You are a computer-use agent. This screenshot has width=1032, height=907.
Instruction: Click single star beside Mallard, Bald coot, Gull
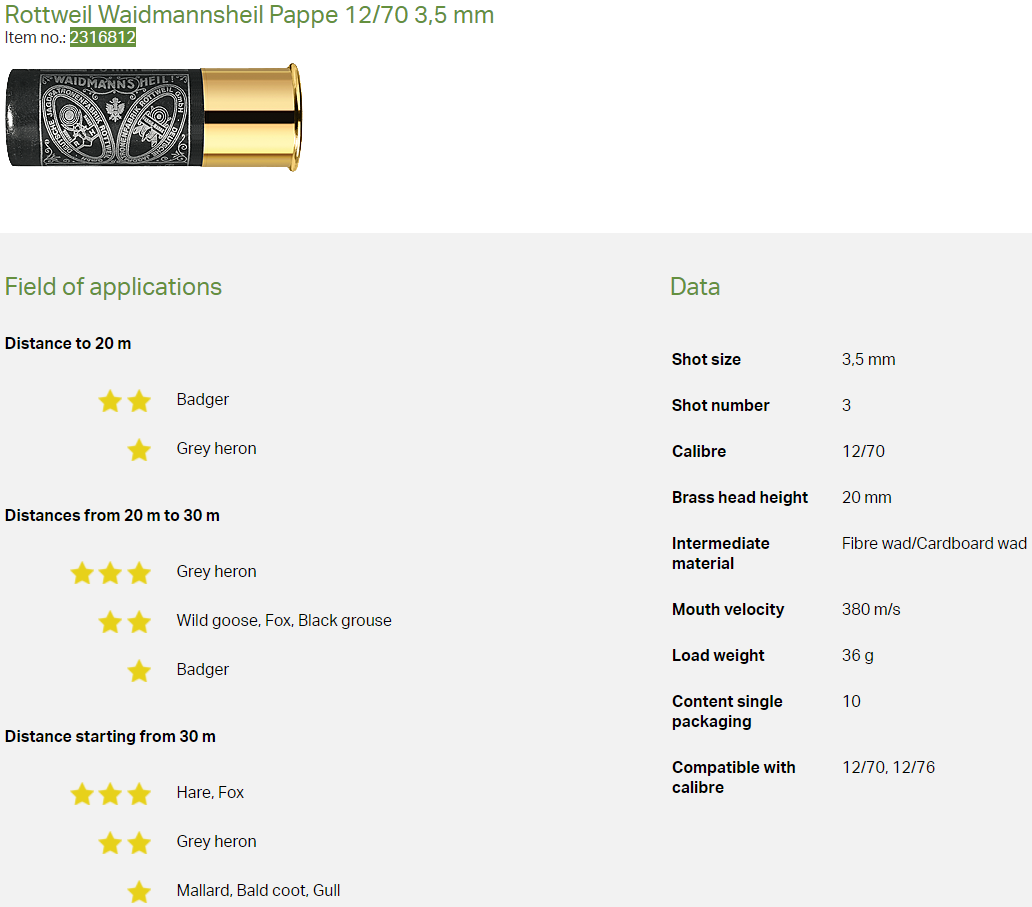139,893
